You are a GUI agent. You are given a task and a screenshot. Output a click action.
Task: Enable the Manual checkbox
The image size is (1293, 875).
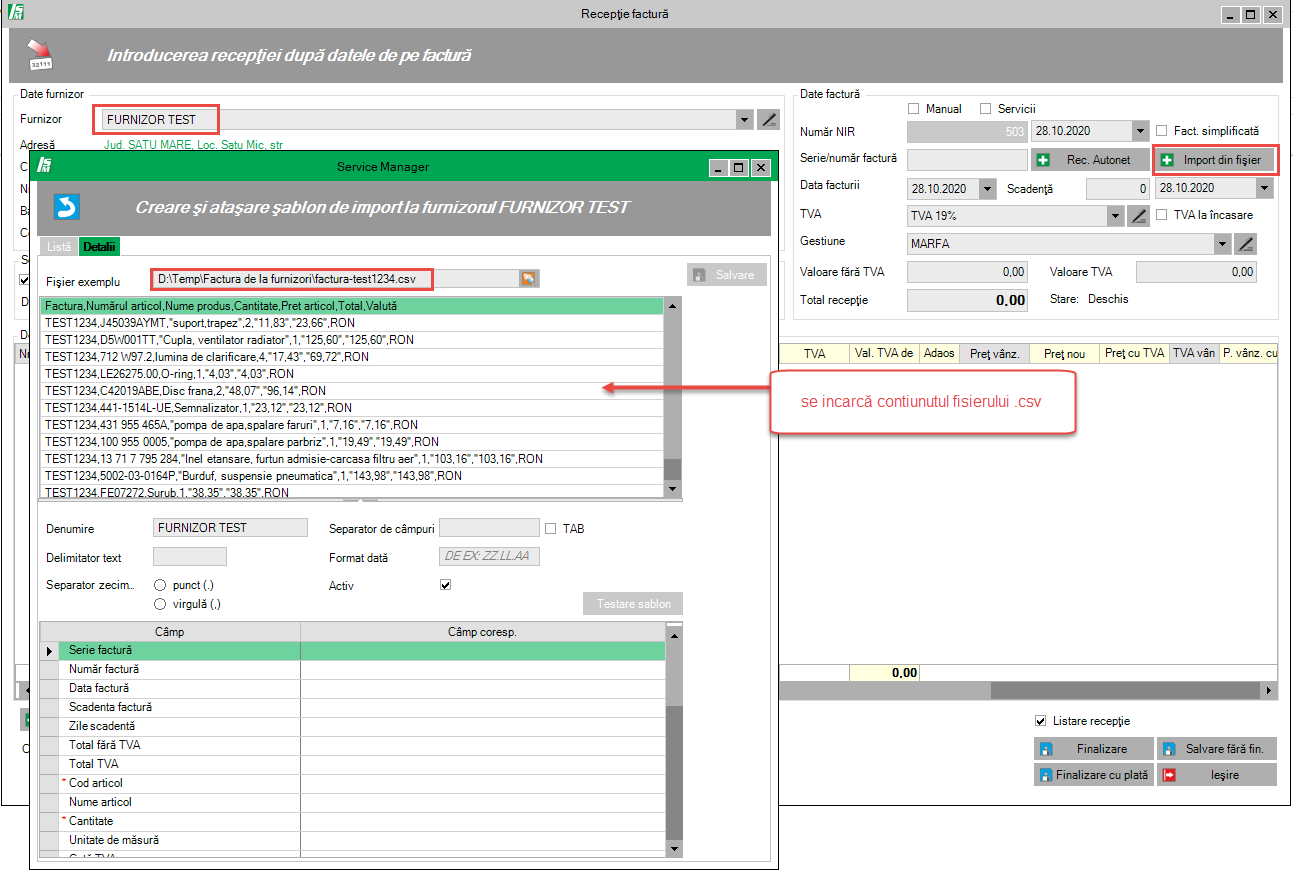(913, 109)
